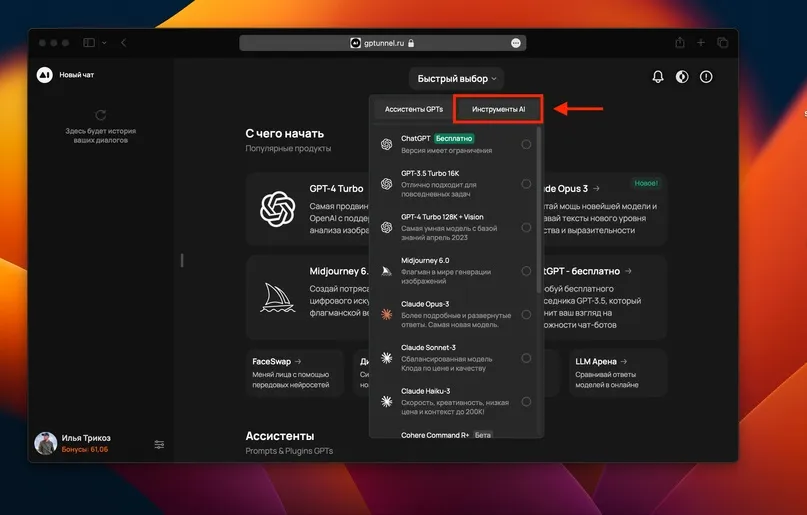Open the Claude Opus 3 card
The height and width of the screenshot is (515, 807).
point(605,209)
